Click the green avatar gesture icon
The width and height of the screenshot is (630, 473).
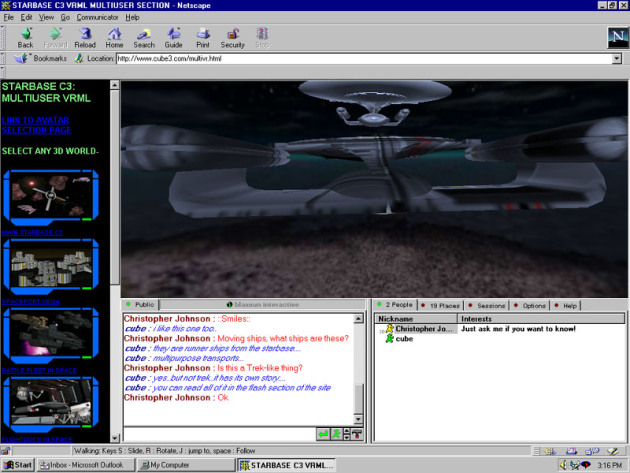pyautogui.click(x=336, y=434)
